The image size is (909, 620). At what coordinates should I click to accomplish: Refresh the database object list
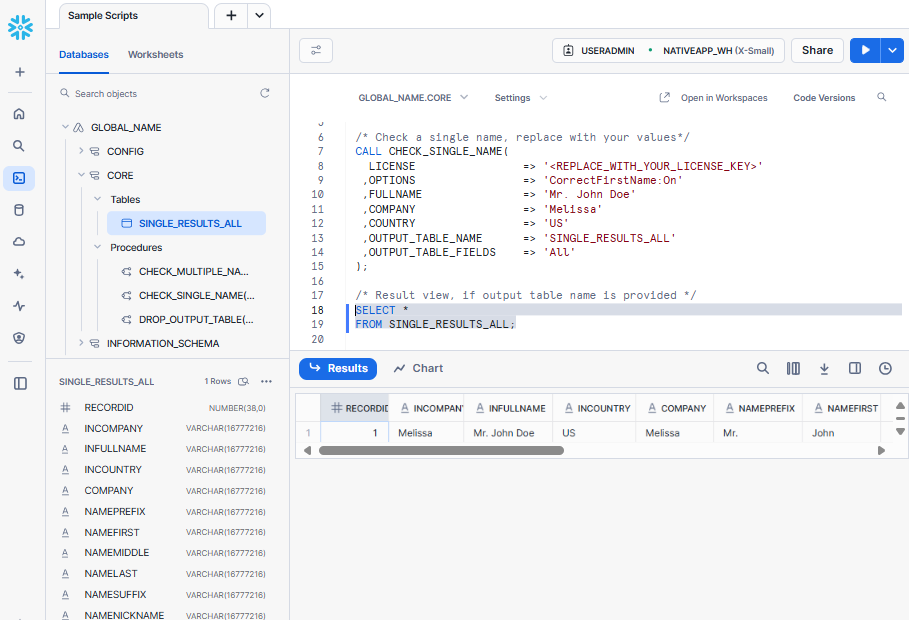pyautogui.click(x=265, y=93)
